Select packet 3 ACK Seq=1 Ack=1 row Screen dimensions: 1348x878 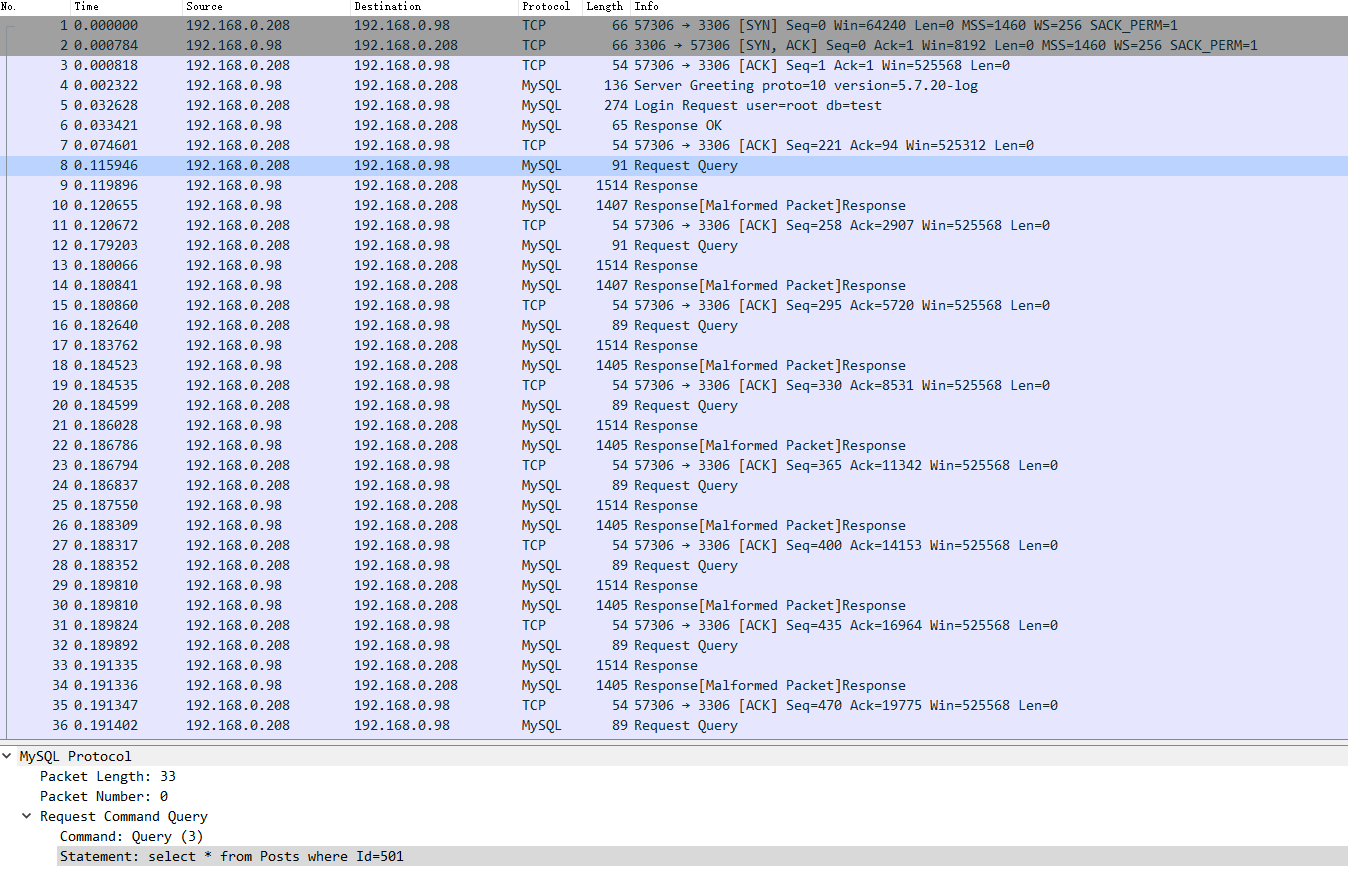[674, 65]
